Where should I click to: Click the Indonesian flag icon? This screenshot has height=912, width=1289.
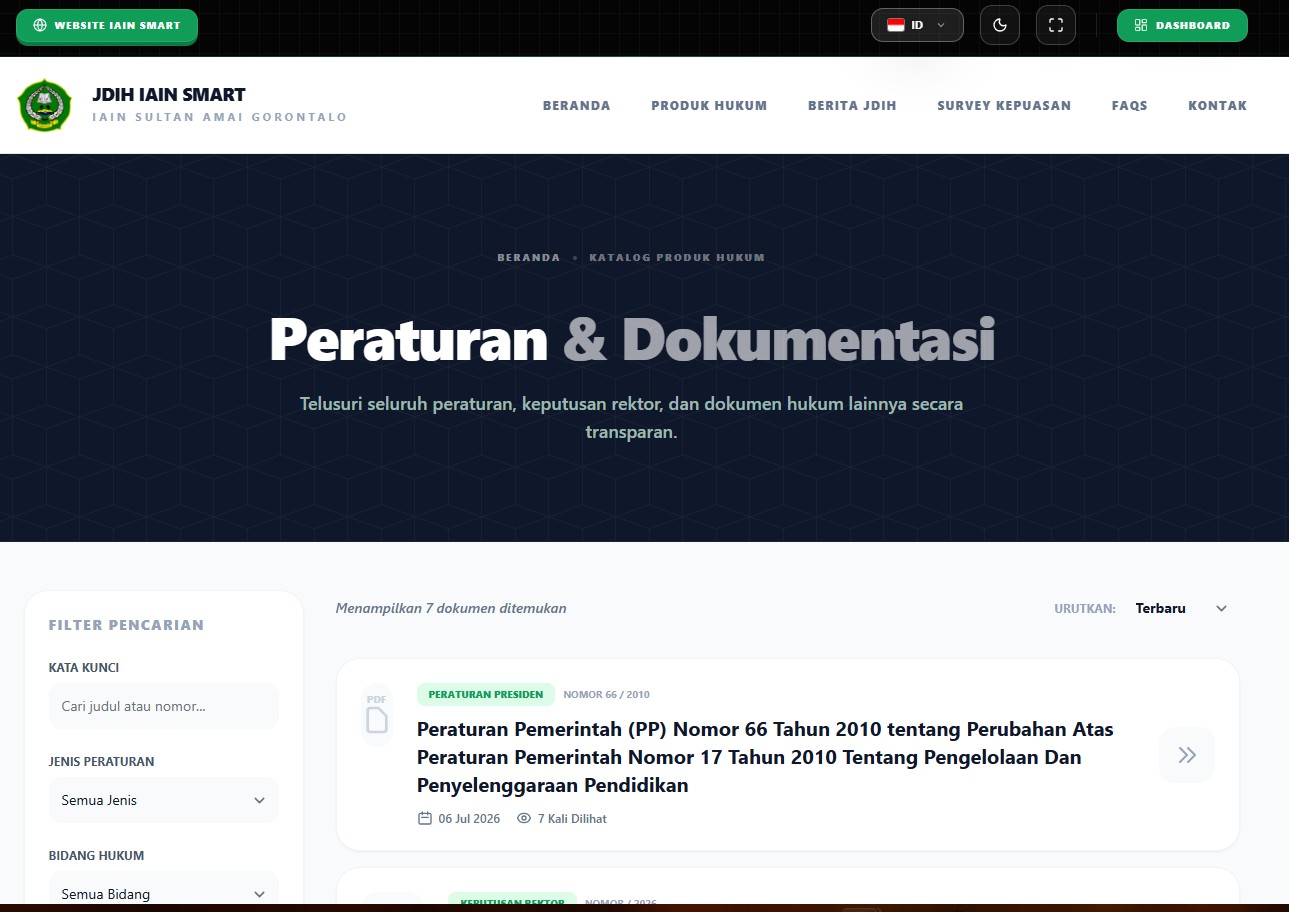coord(896,25)
